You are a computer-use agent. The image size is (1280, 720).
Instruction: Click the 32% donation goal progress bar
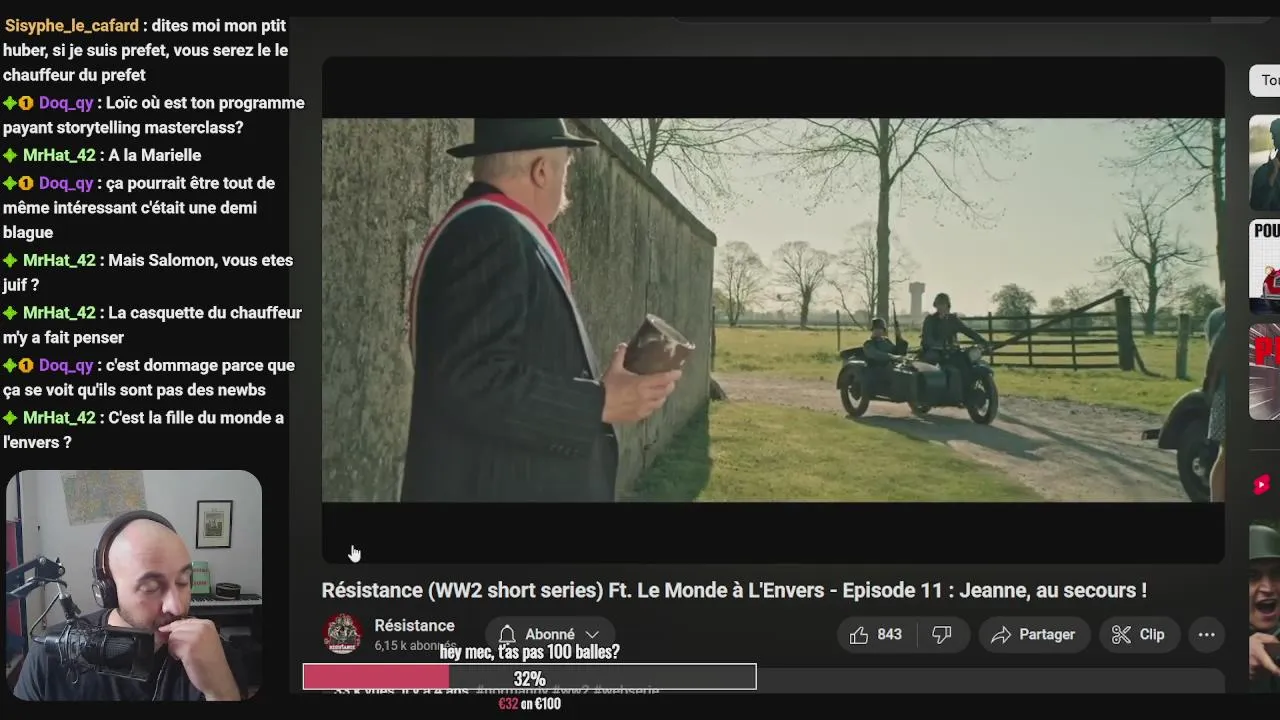(529, 678)
